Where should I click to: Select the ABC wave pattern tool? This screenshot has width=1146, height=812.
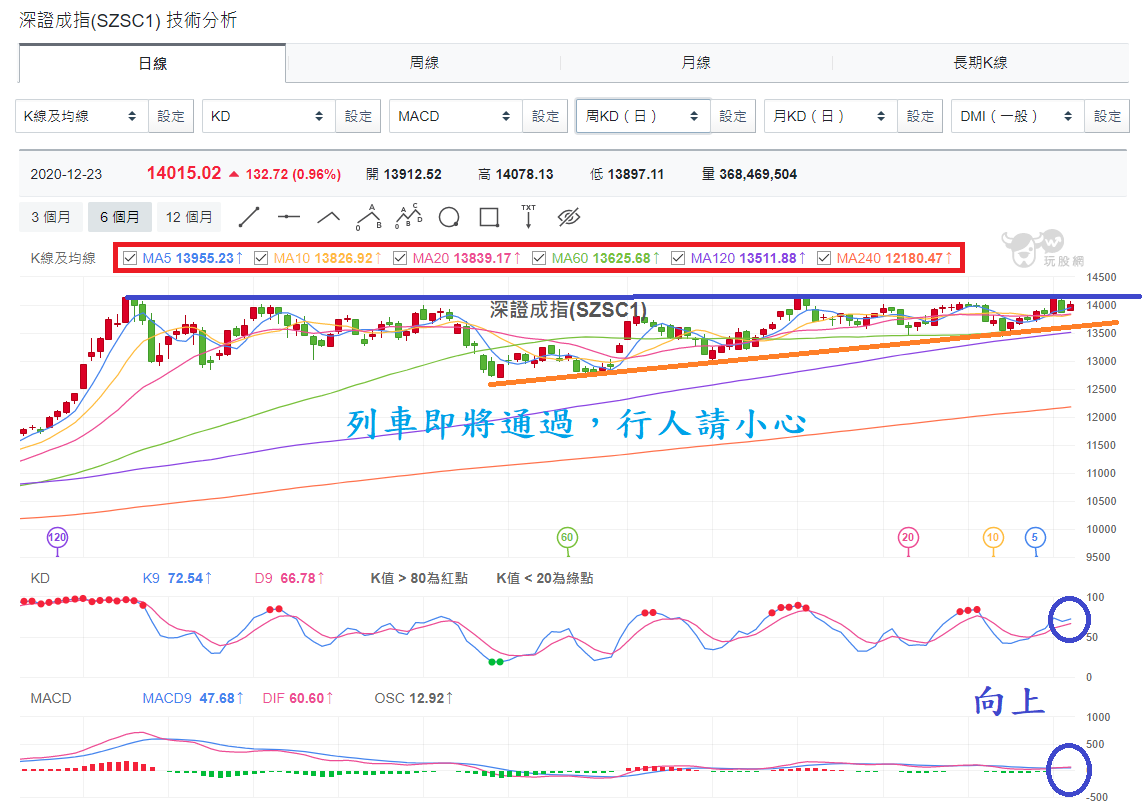point(369,217)
